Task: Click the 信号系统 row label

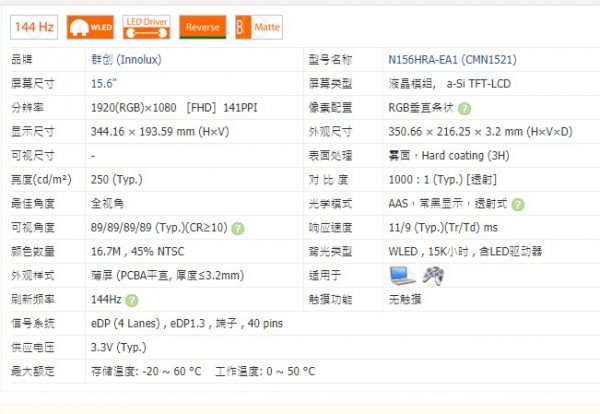Action: 33,323
